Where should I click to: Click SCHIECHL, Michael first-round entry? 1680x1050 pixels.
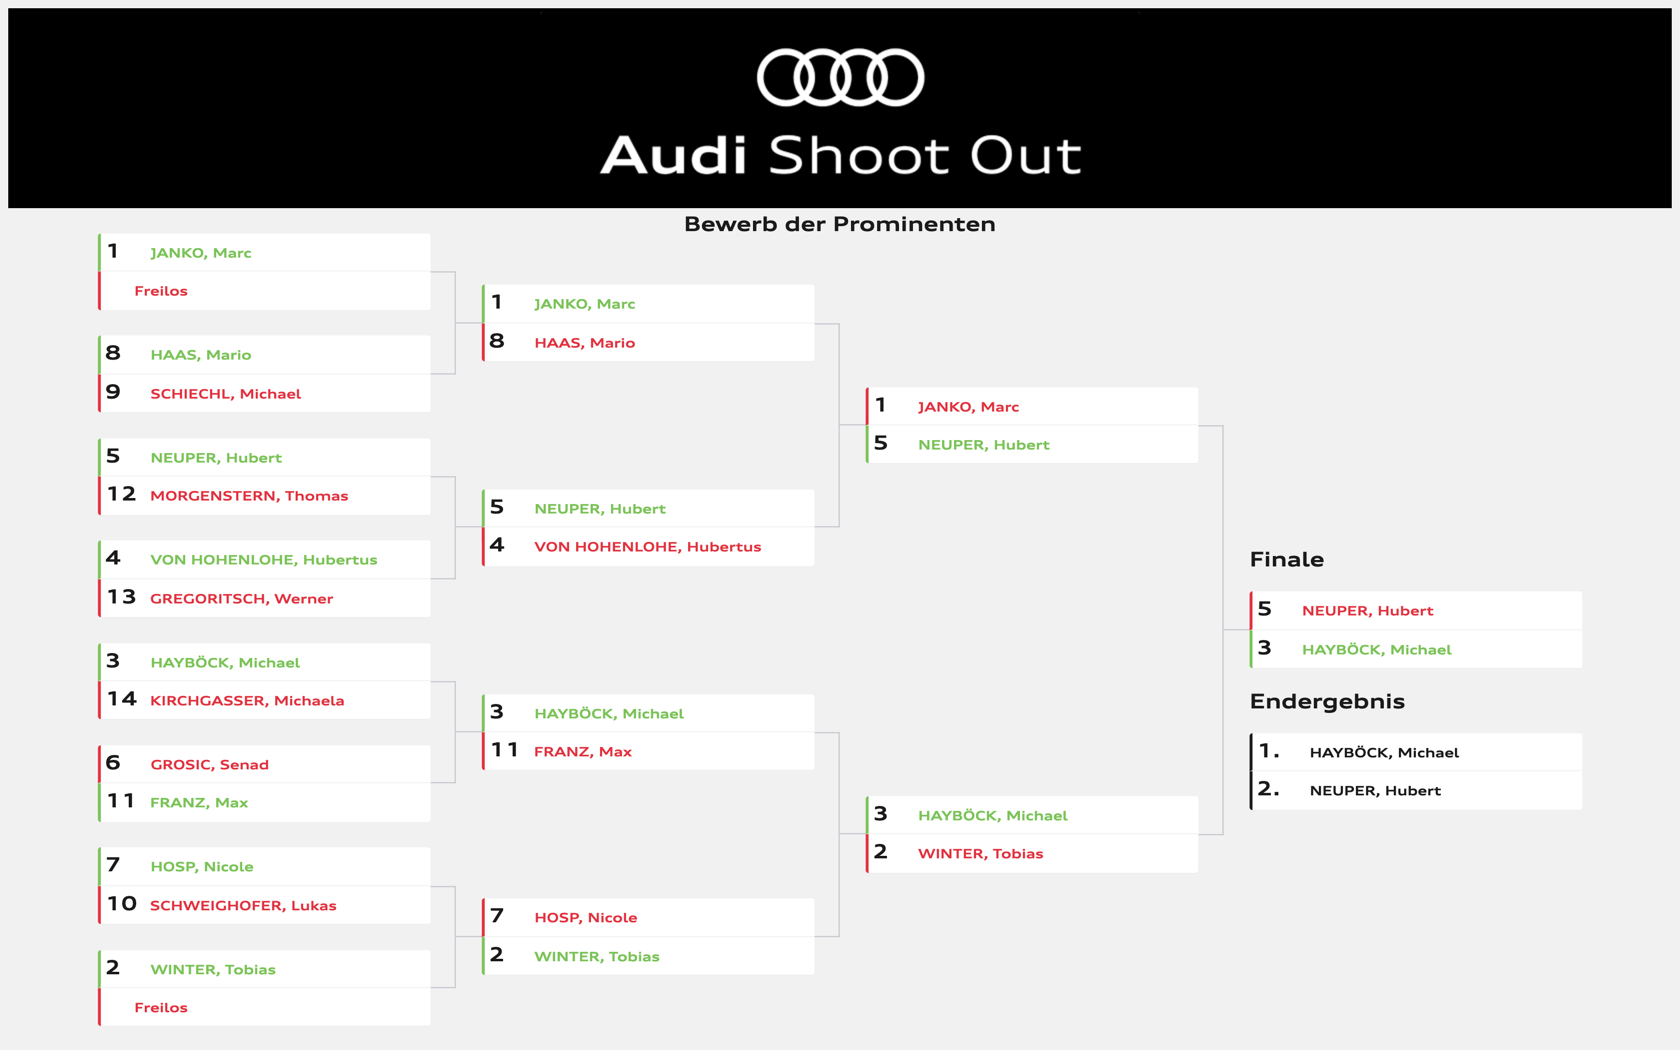click(x=264, y=393)
